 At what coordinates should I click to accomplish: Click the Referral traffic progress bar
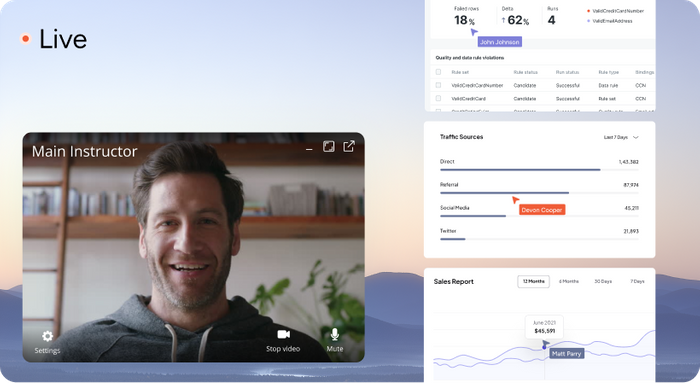tap(539, 193)
